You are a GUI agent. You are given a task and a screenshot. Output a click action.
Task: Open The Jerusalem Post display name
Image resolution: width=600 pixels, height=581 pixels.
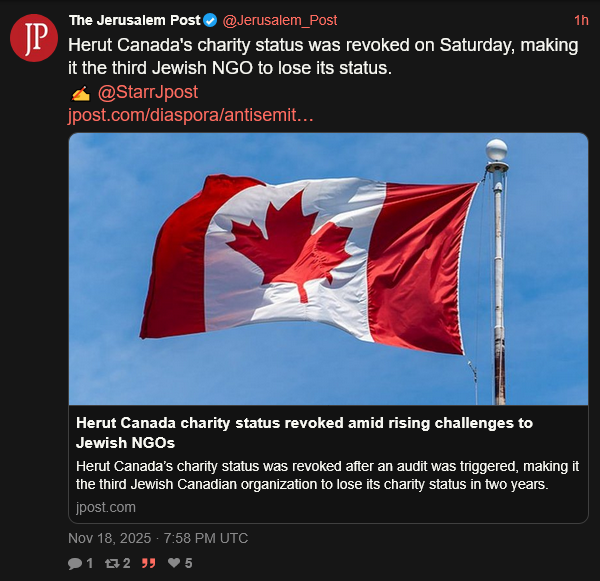tap(134, 20)
